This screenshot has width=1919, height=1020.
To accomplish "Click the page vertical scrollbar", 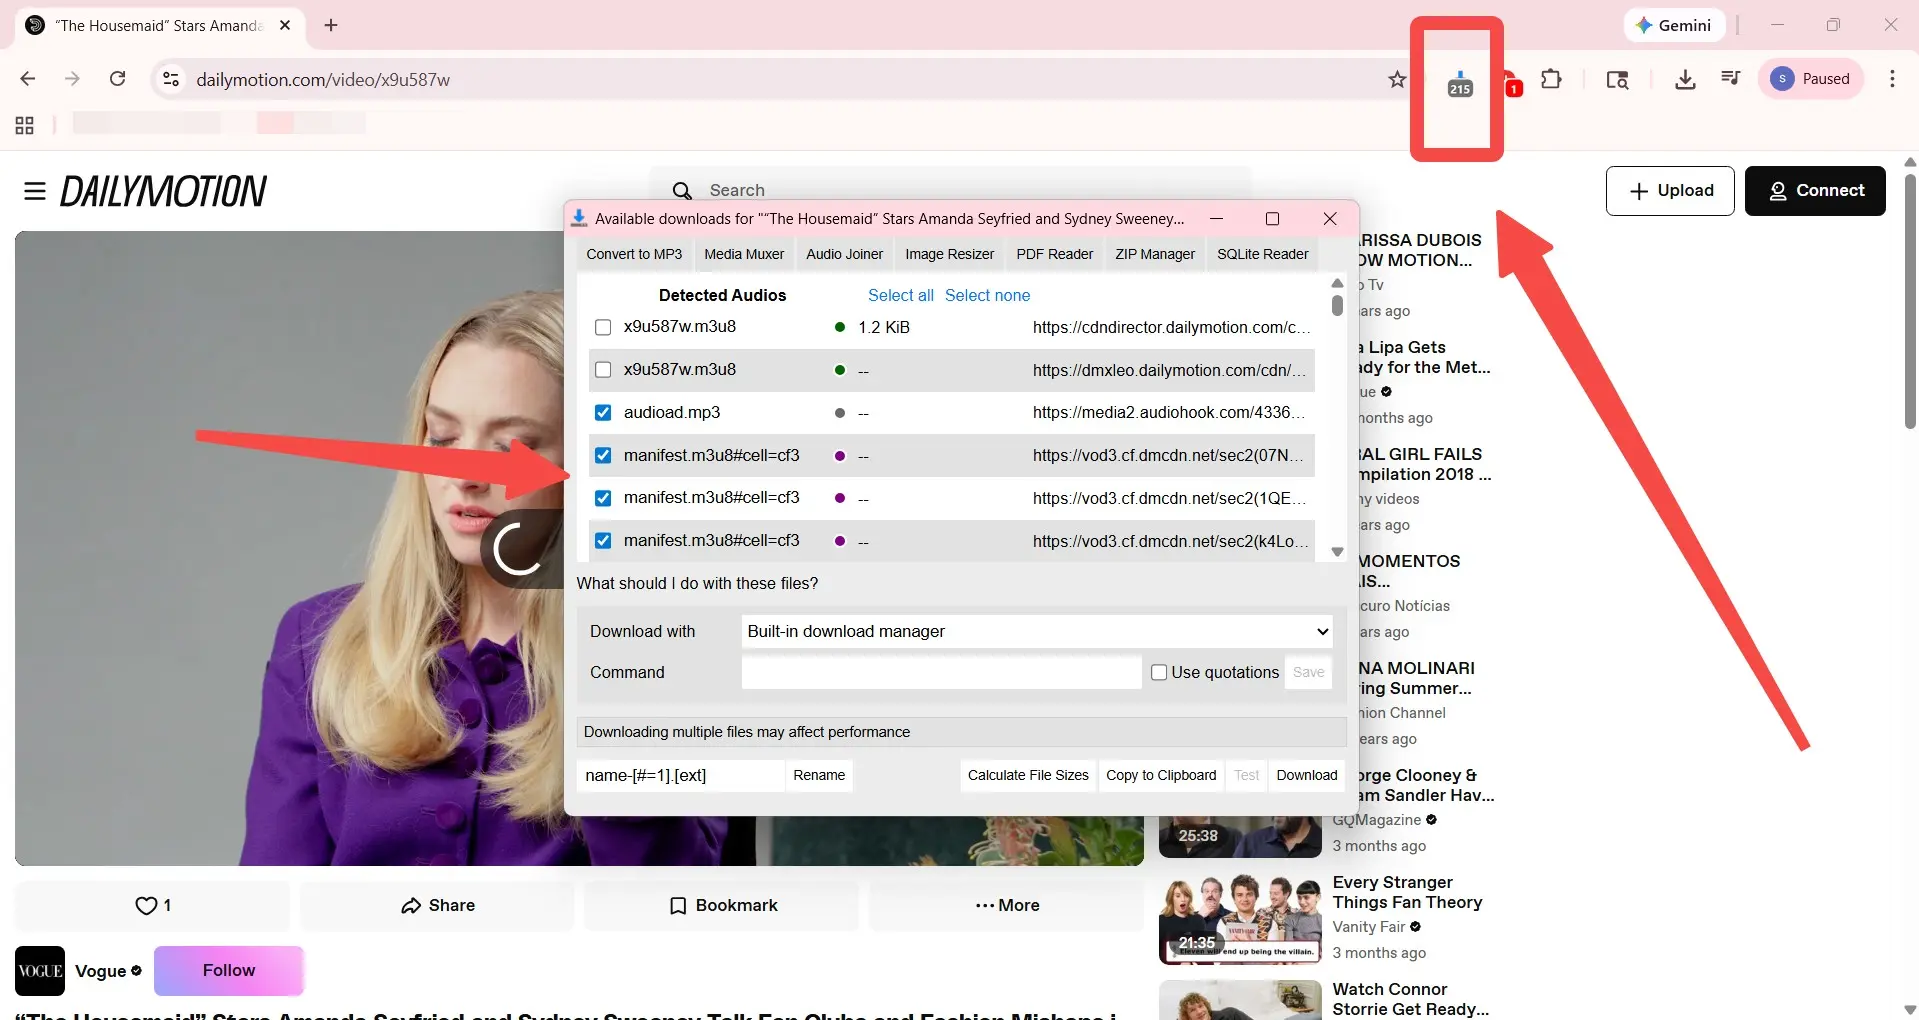I will point(1910,300).
